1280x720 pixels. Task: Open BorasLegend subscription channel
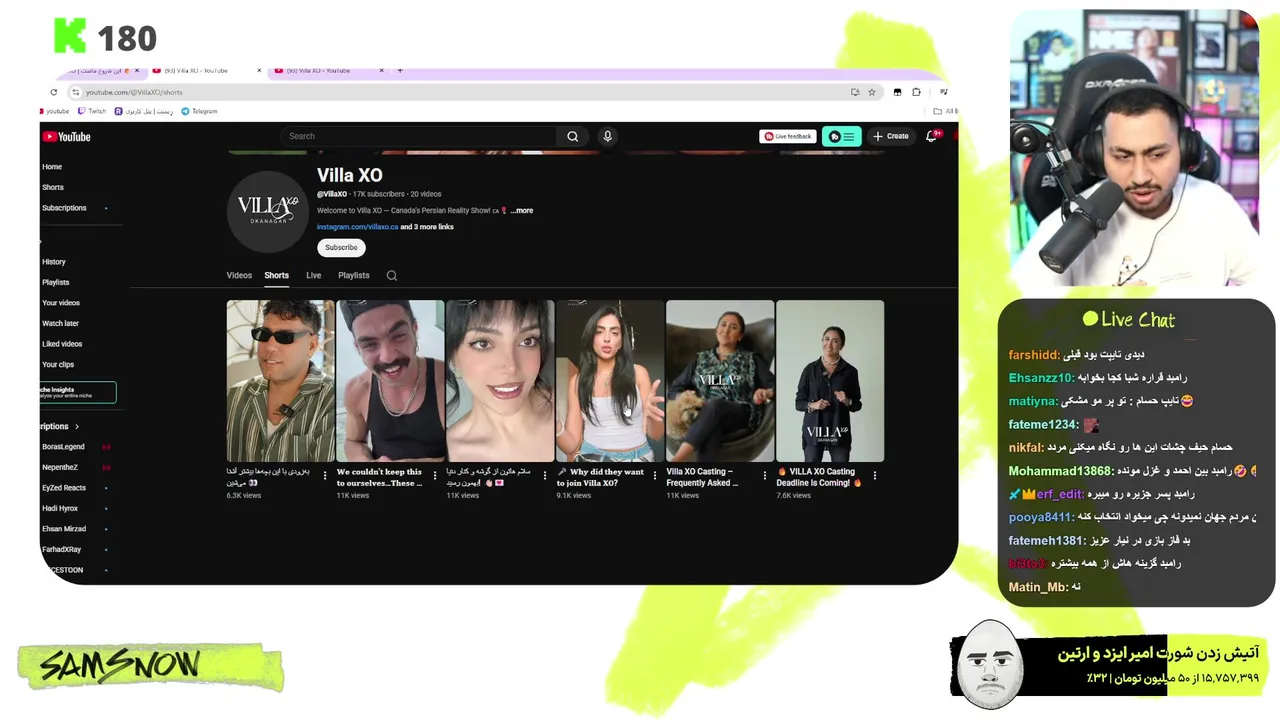[63, 447]
